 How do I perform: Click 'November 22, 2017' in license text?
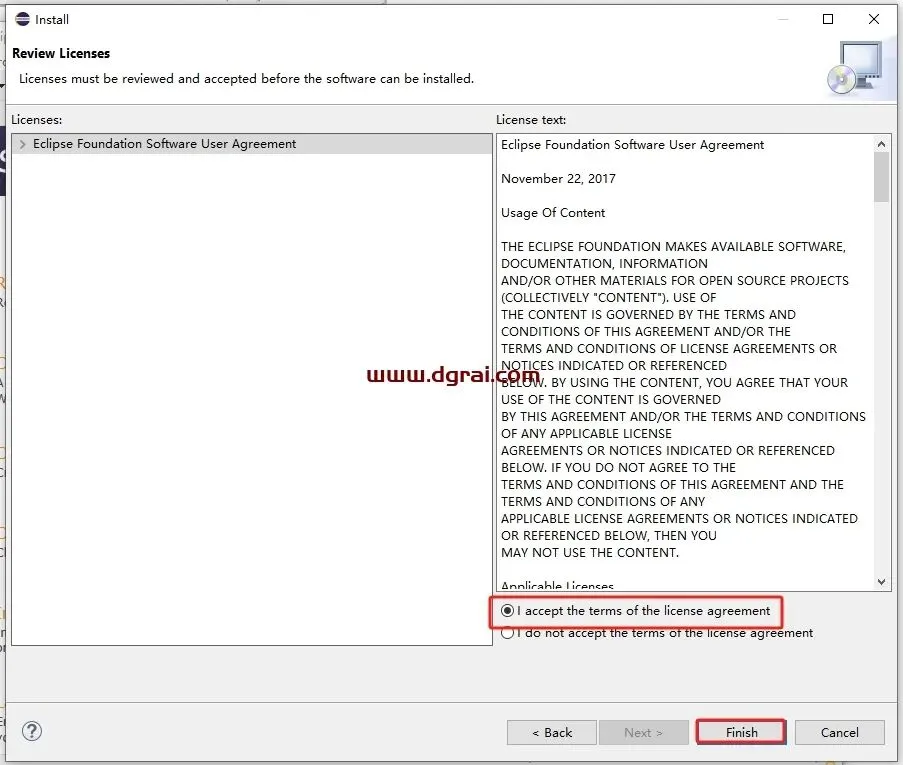(x=558, y=179)
